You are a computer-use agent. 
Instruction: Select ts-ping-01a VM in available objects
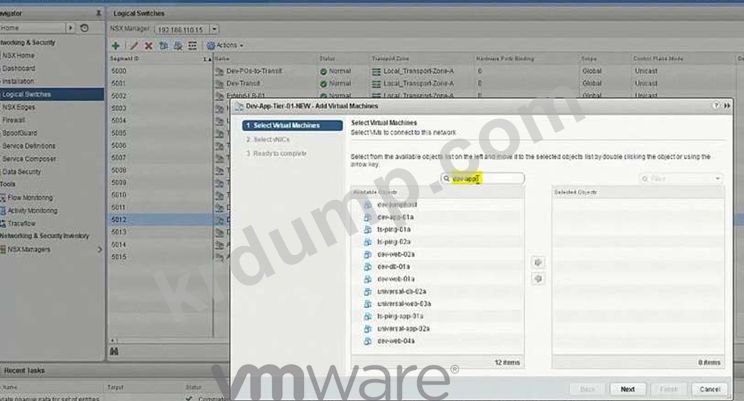(394, 229)
